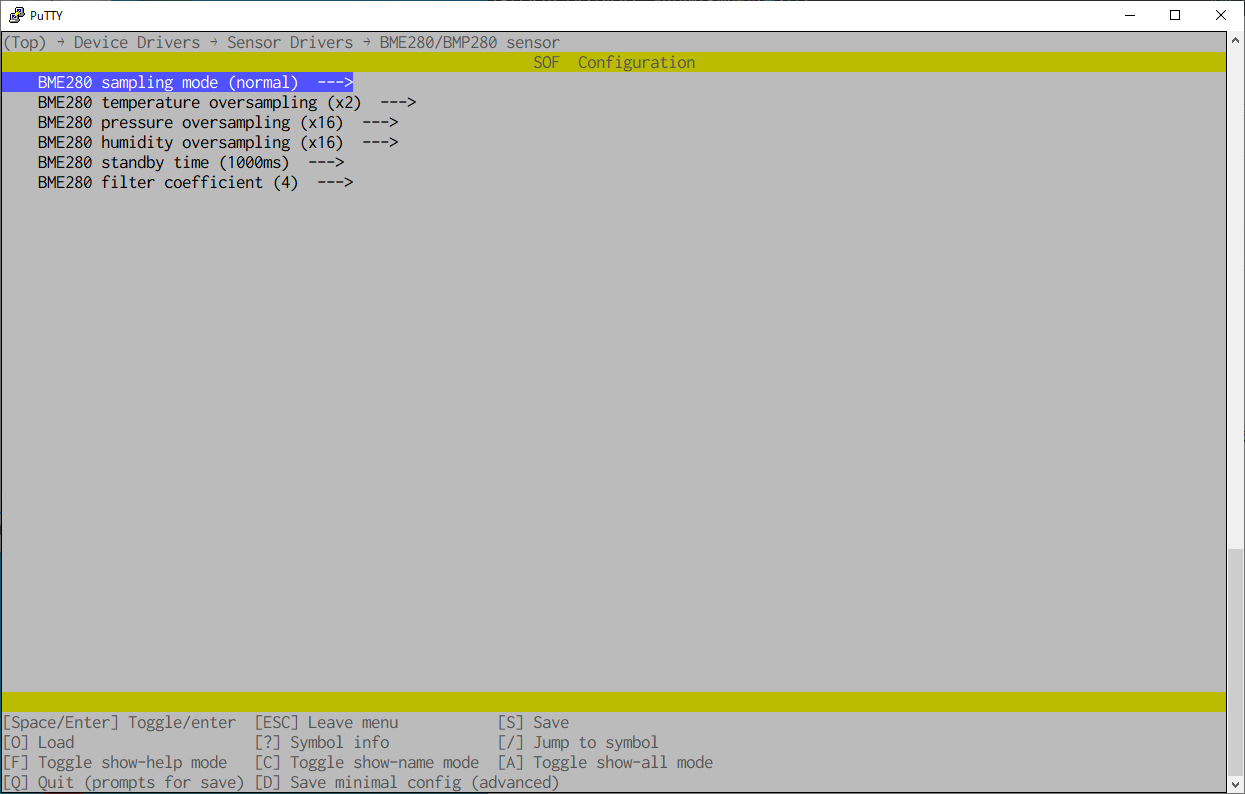Close the PuTTY window

click(1221, 15)
